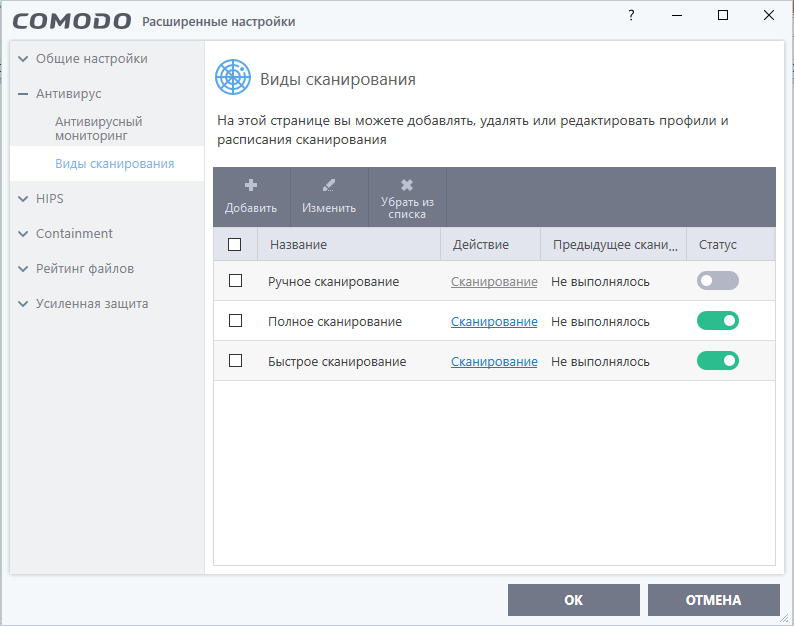Open the Общие настройки section label
The width and height of the screenshot is (794, 626).
click(x=92, y=59)
